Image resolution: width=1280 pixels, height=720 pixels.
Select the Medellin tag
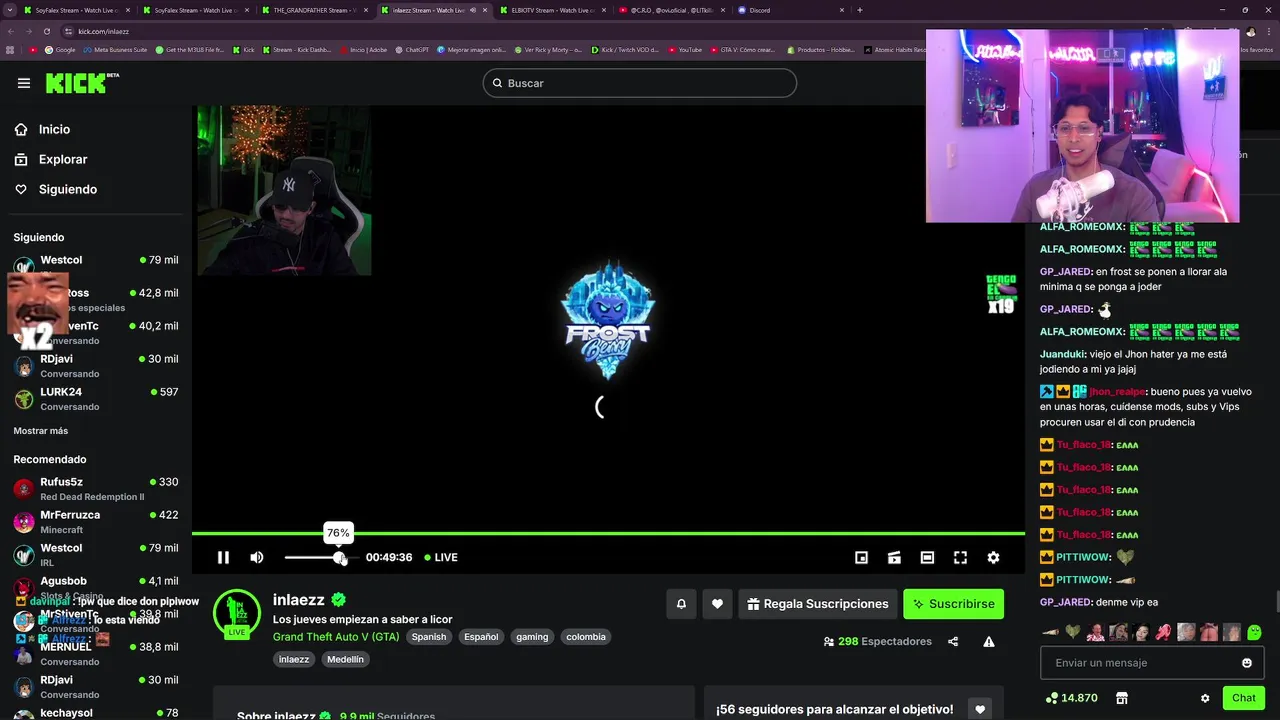pyautogui.click(x=346, y=659)
